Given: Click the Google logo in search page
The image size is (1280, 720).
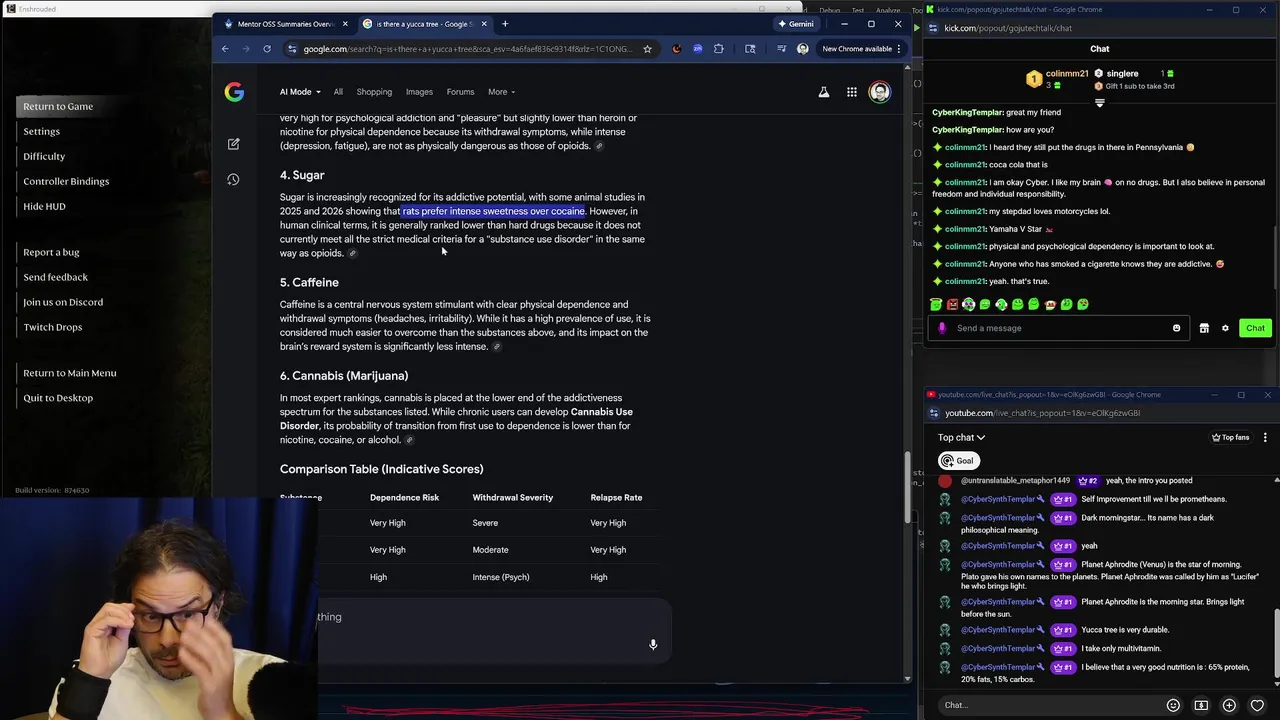Looking at the screenshot, I should coord(234,92).
